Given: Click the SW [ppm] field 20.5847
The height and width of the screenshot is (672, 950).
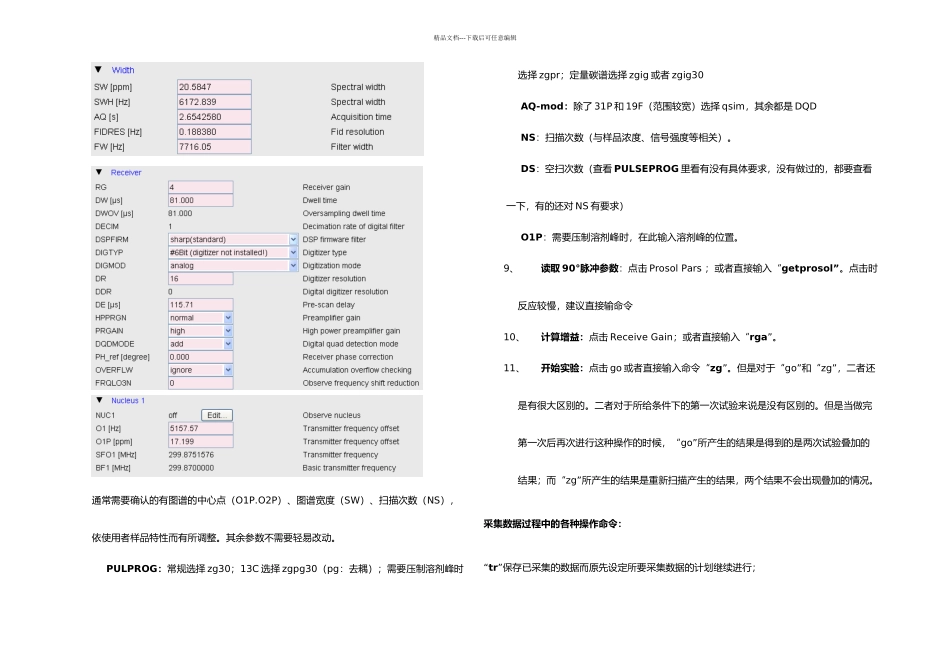Looking at the screenshot, I should coord(214,87).
